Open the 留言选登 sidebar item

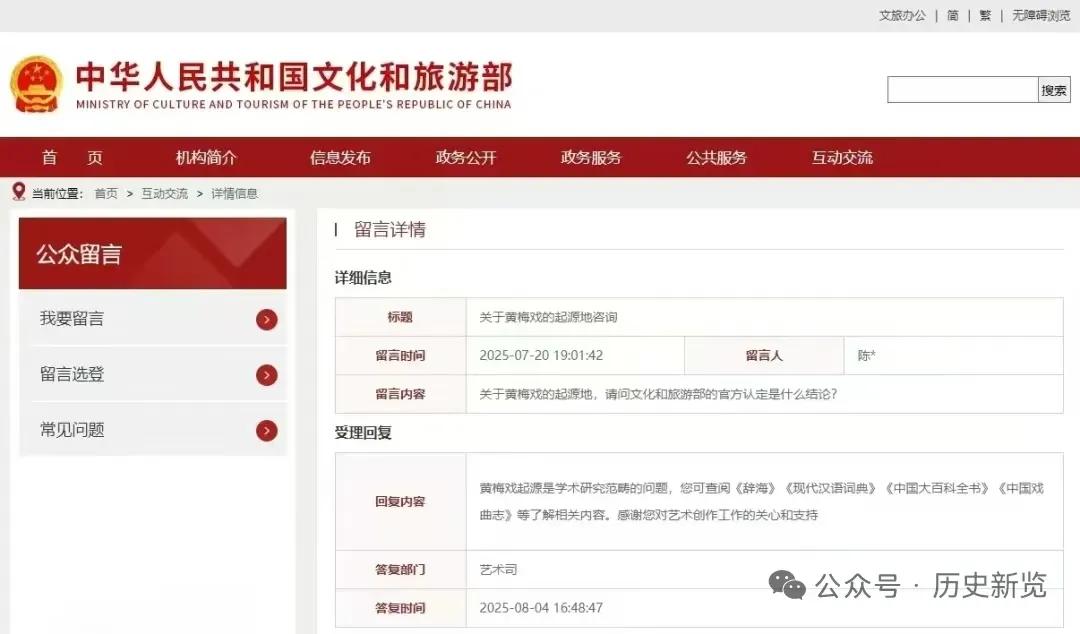[x=153, y=374]
